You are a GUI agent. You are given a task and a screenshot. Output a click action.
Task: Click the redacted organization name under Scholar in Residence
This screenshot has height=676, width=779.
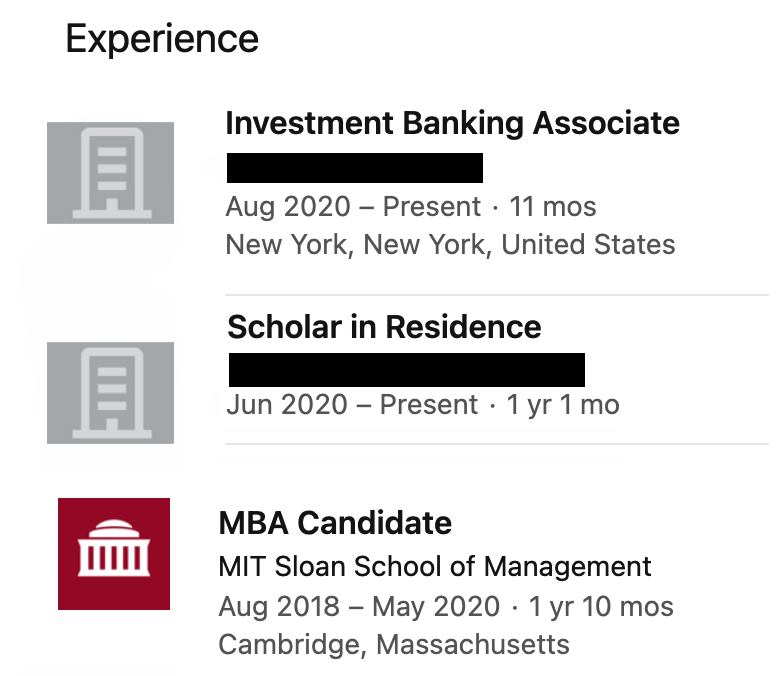point(407,370)
